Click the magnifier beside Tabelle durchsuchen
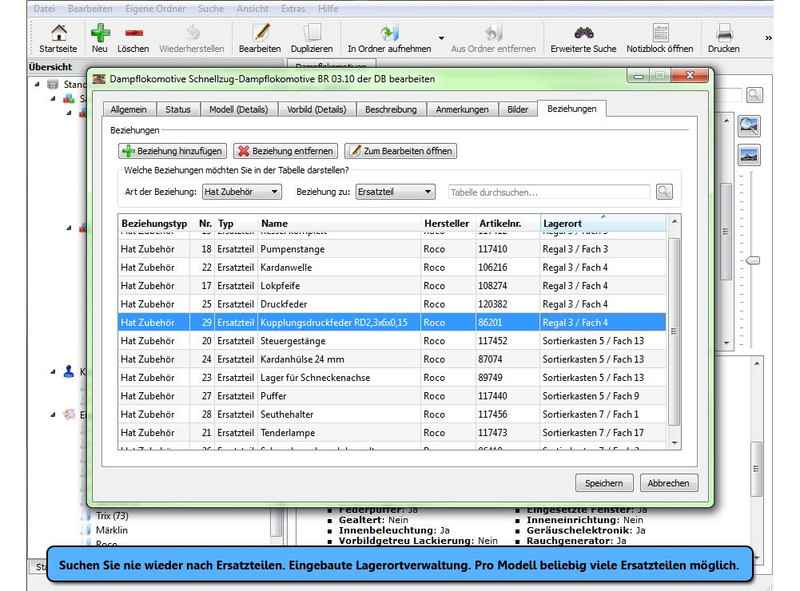Viewport: 800px width, 591px height. [x=664, y=192]
